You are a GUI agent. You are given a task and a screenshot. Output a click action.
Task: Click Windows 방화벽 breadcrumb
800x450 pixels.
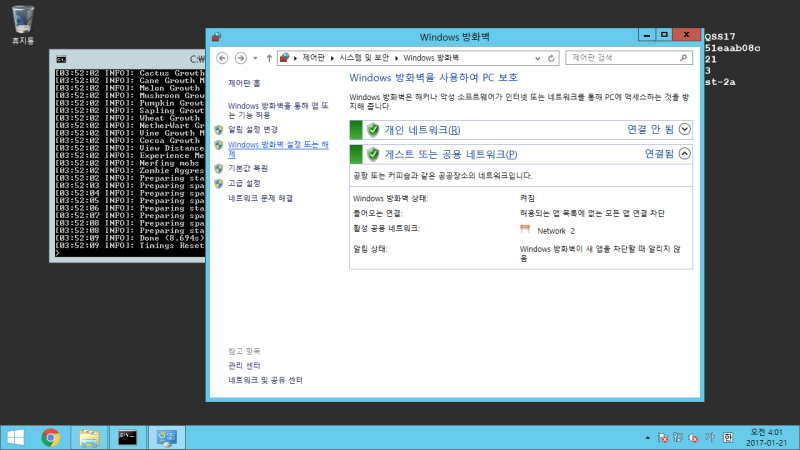pos(431,58)
